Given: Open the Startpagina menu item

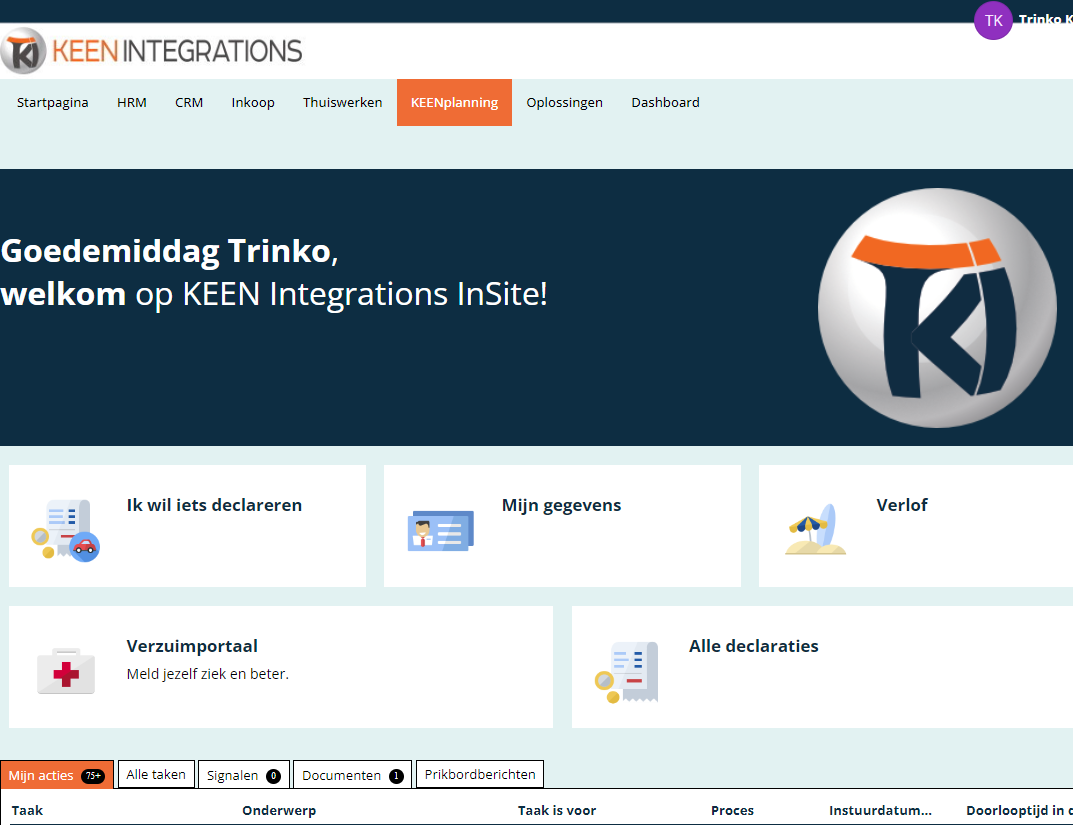Looking at the screenshot, I should 53,103.
